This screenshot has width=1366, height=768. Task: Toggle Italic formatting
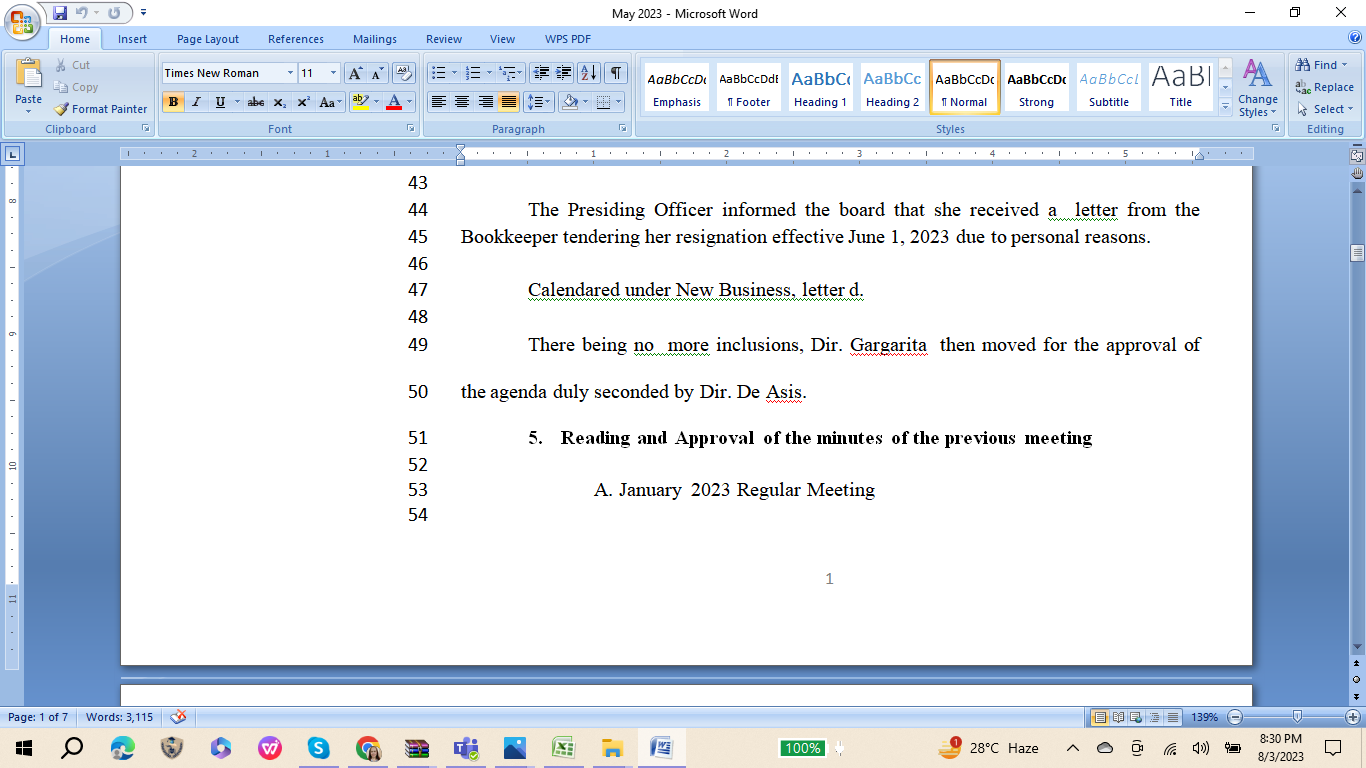[x=196, y=102]
